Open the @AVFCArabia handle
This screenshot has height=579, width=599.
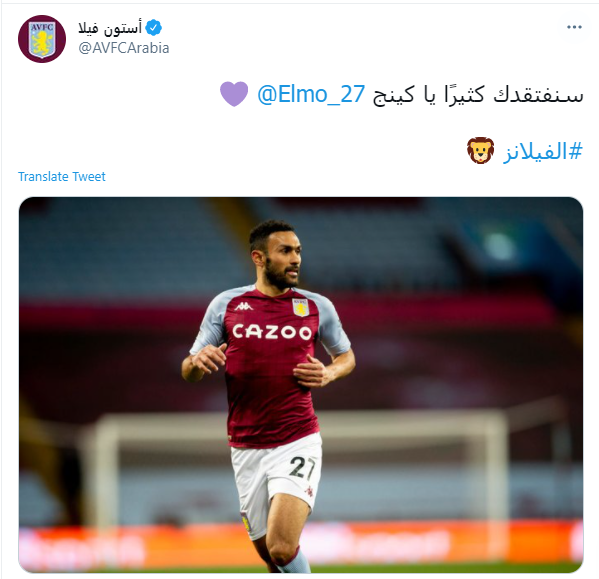[x=124, y=48]
